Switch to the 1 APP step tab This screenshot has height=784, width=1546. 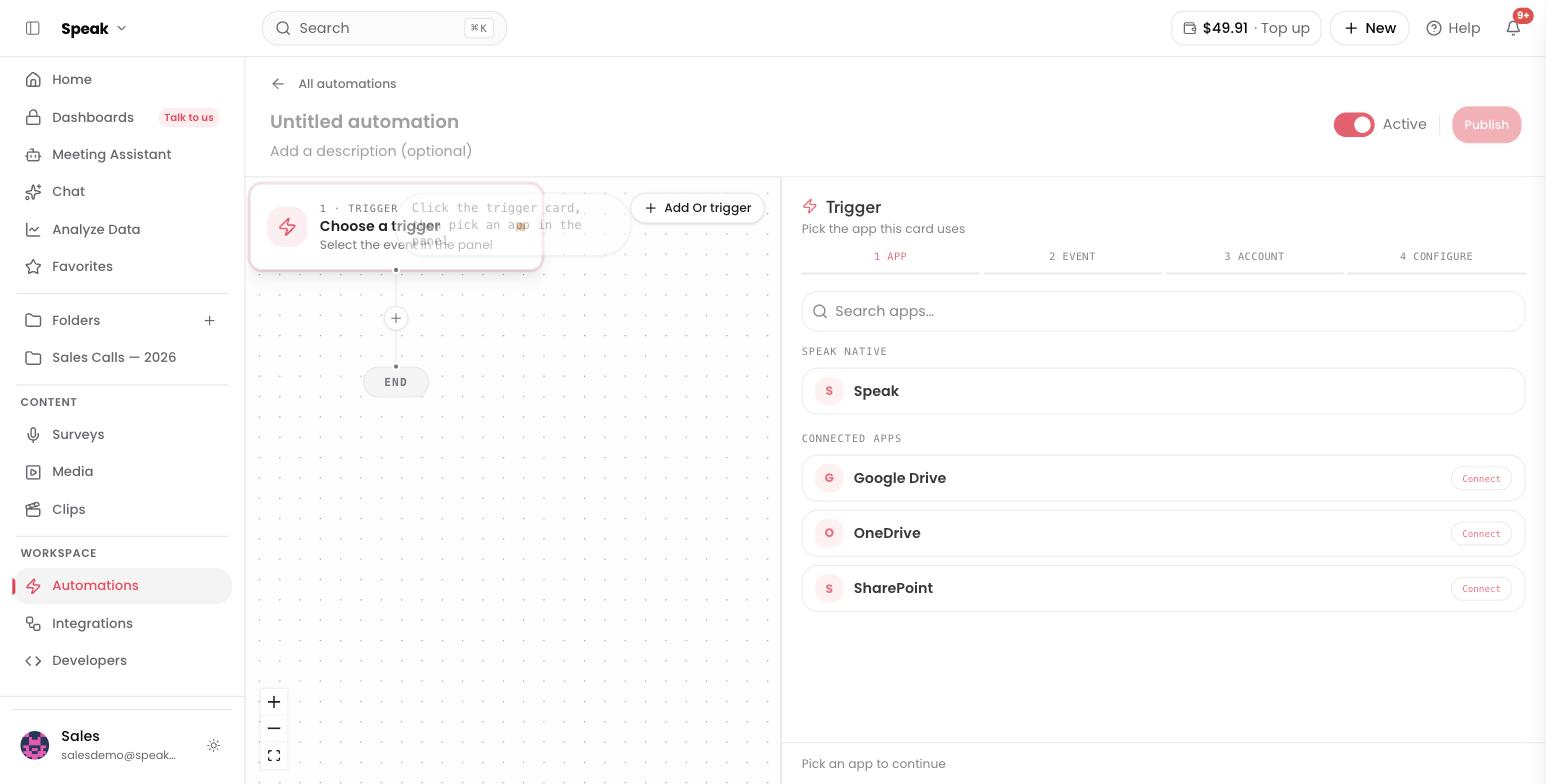click(x=890, y=258)
